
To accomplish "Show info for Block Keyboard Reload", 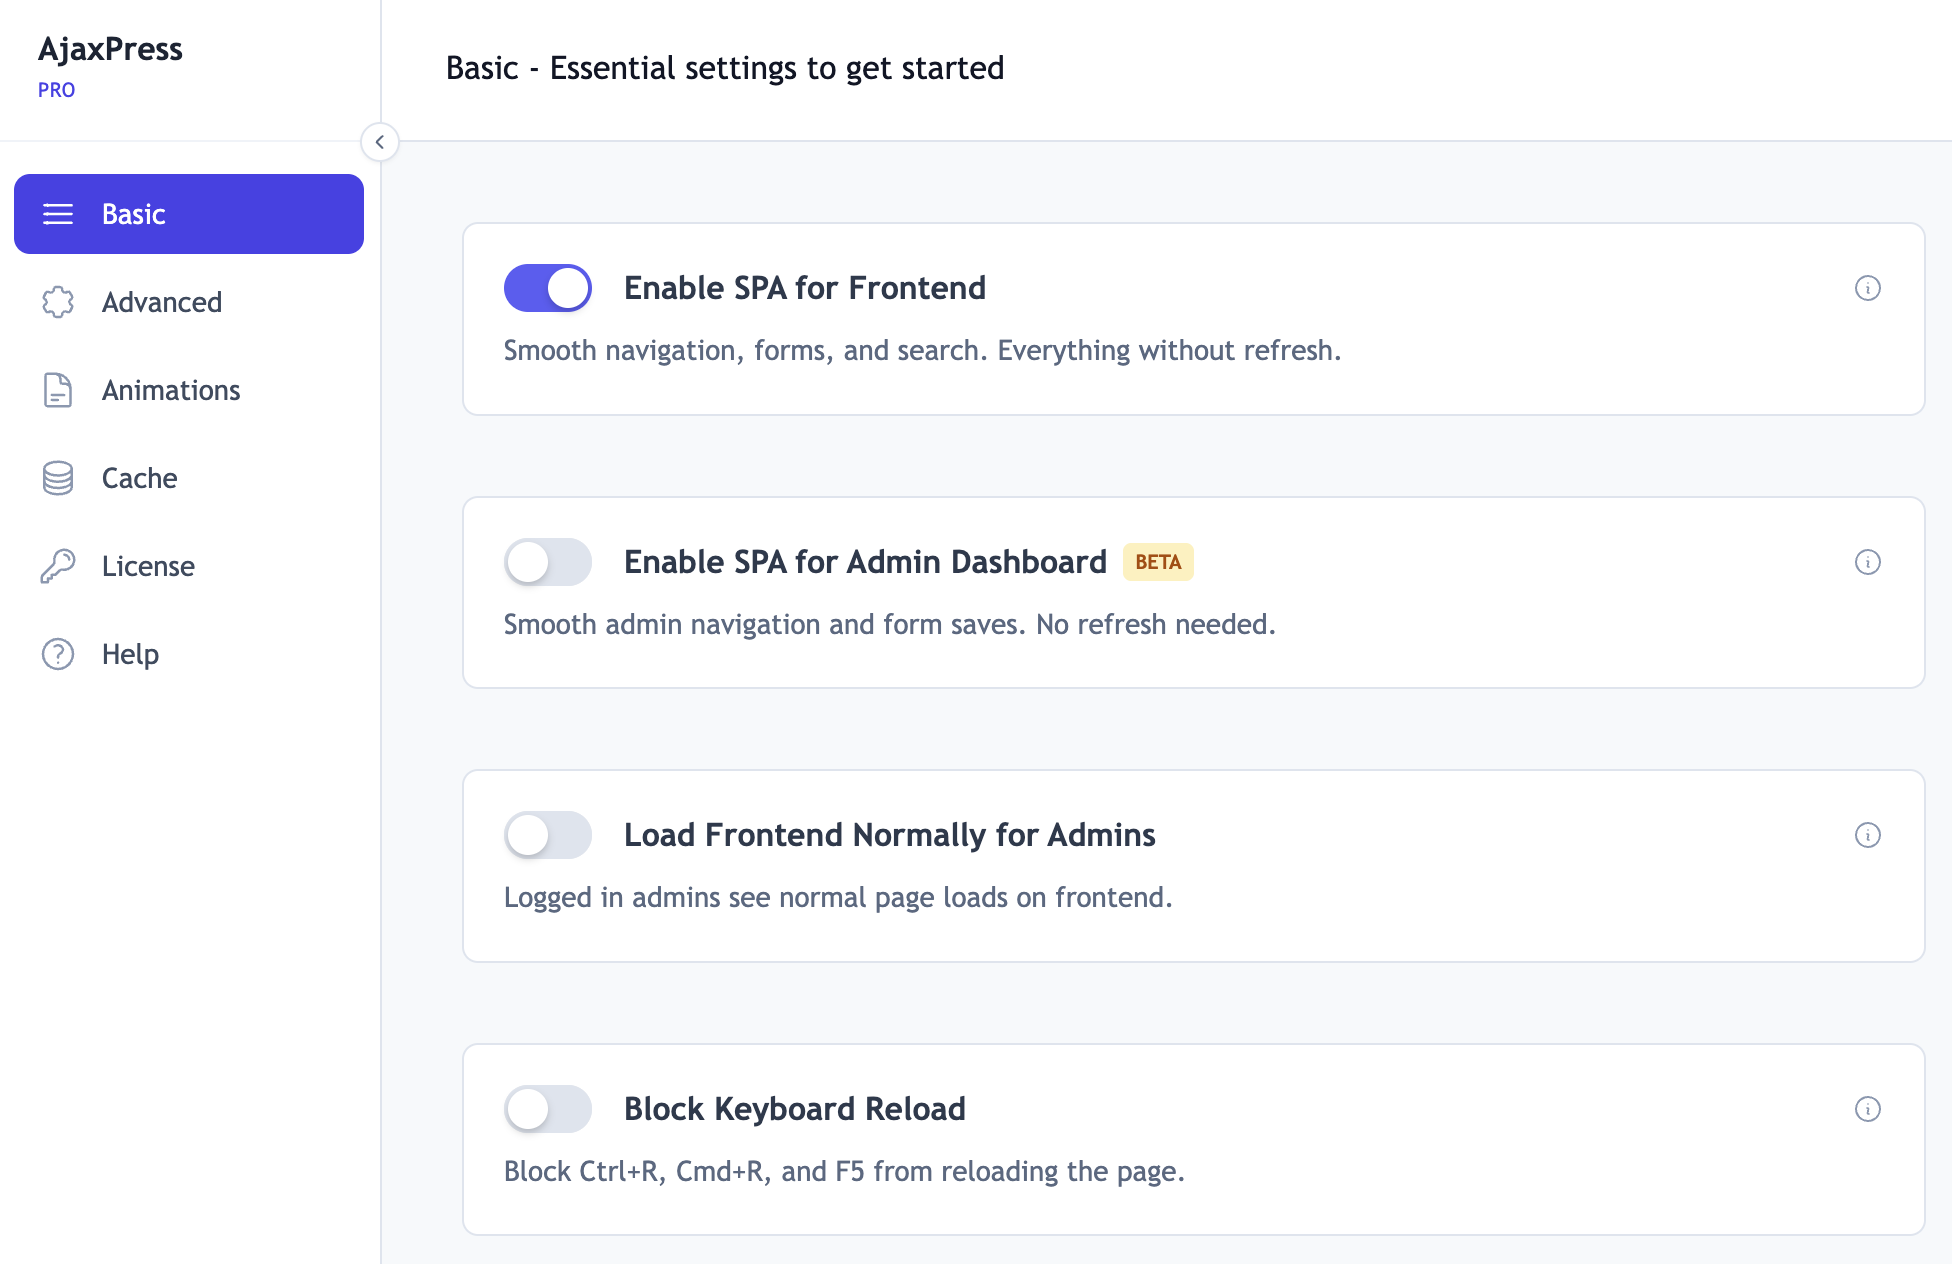I will pyautogui.click(x=1867, y=1109).
